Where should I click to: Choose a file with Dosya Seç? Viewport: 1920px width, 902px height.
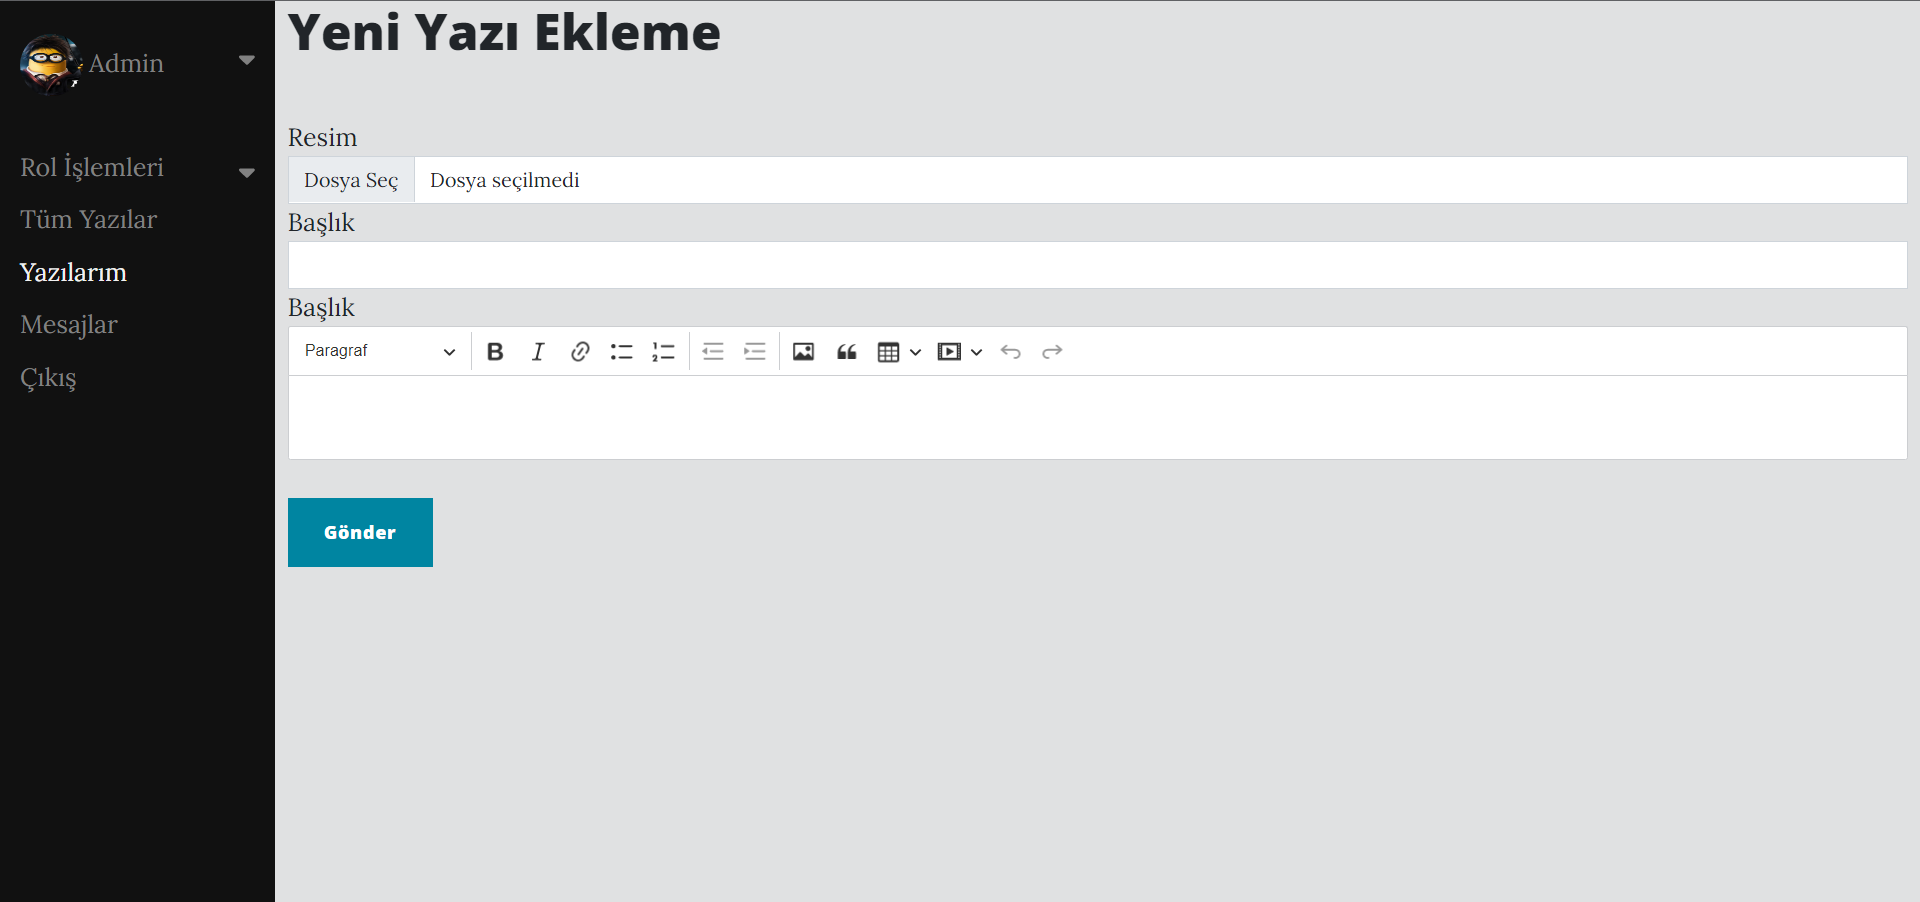(351, 180)
